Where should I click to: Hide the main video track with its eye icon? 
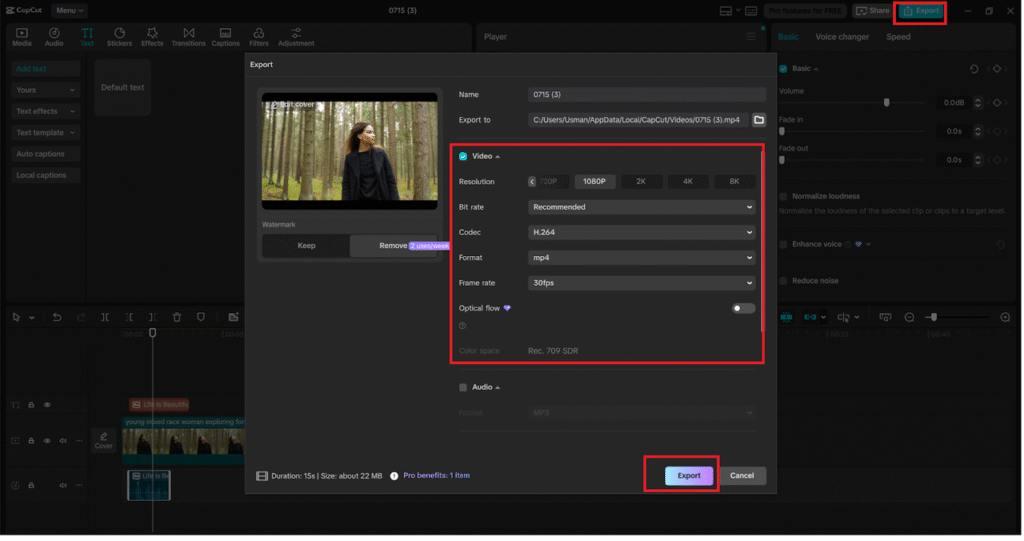click(47, 441)
